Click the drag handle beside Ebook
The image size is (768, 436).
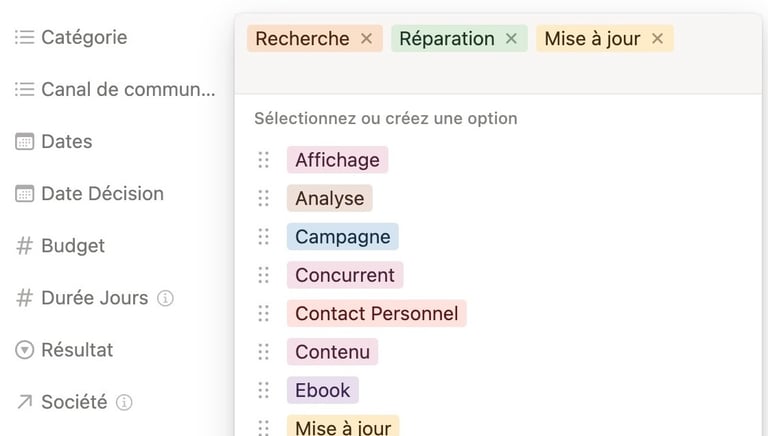coord(264,390)
